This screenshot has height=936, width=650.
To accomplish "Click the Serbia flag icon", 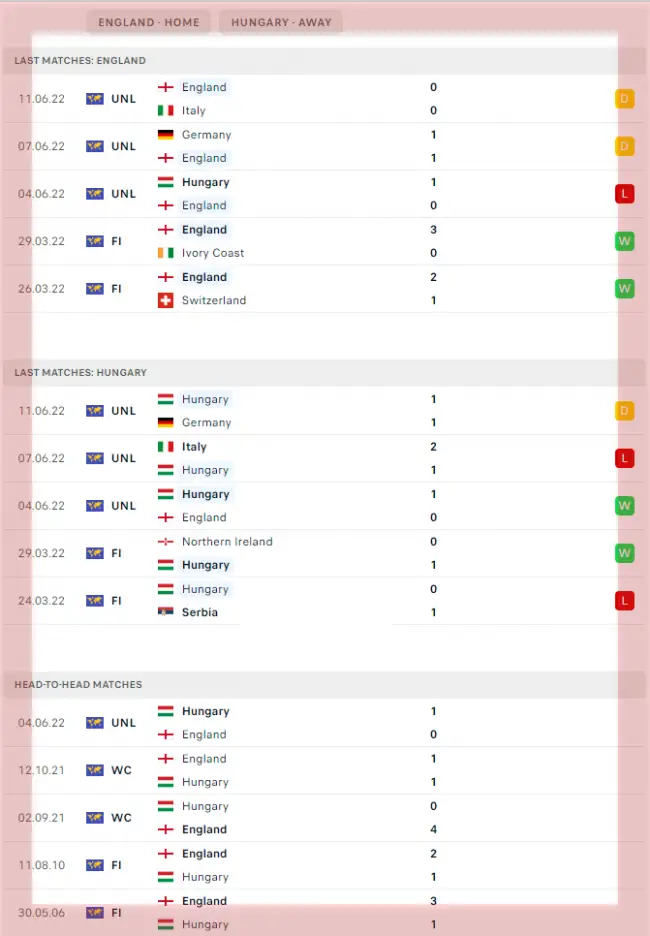I will point(166,612).
